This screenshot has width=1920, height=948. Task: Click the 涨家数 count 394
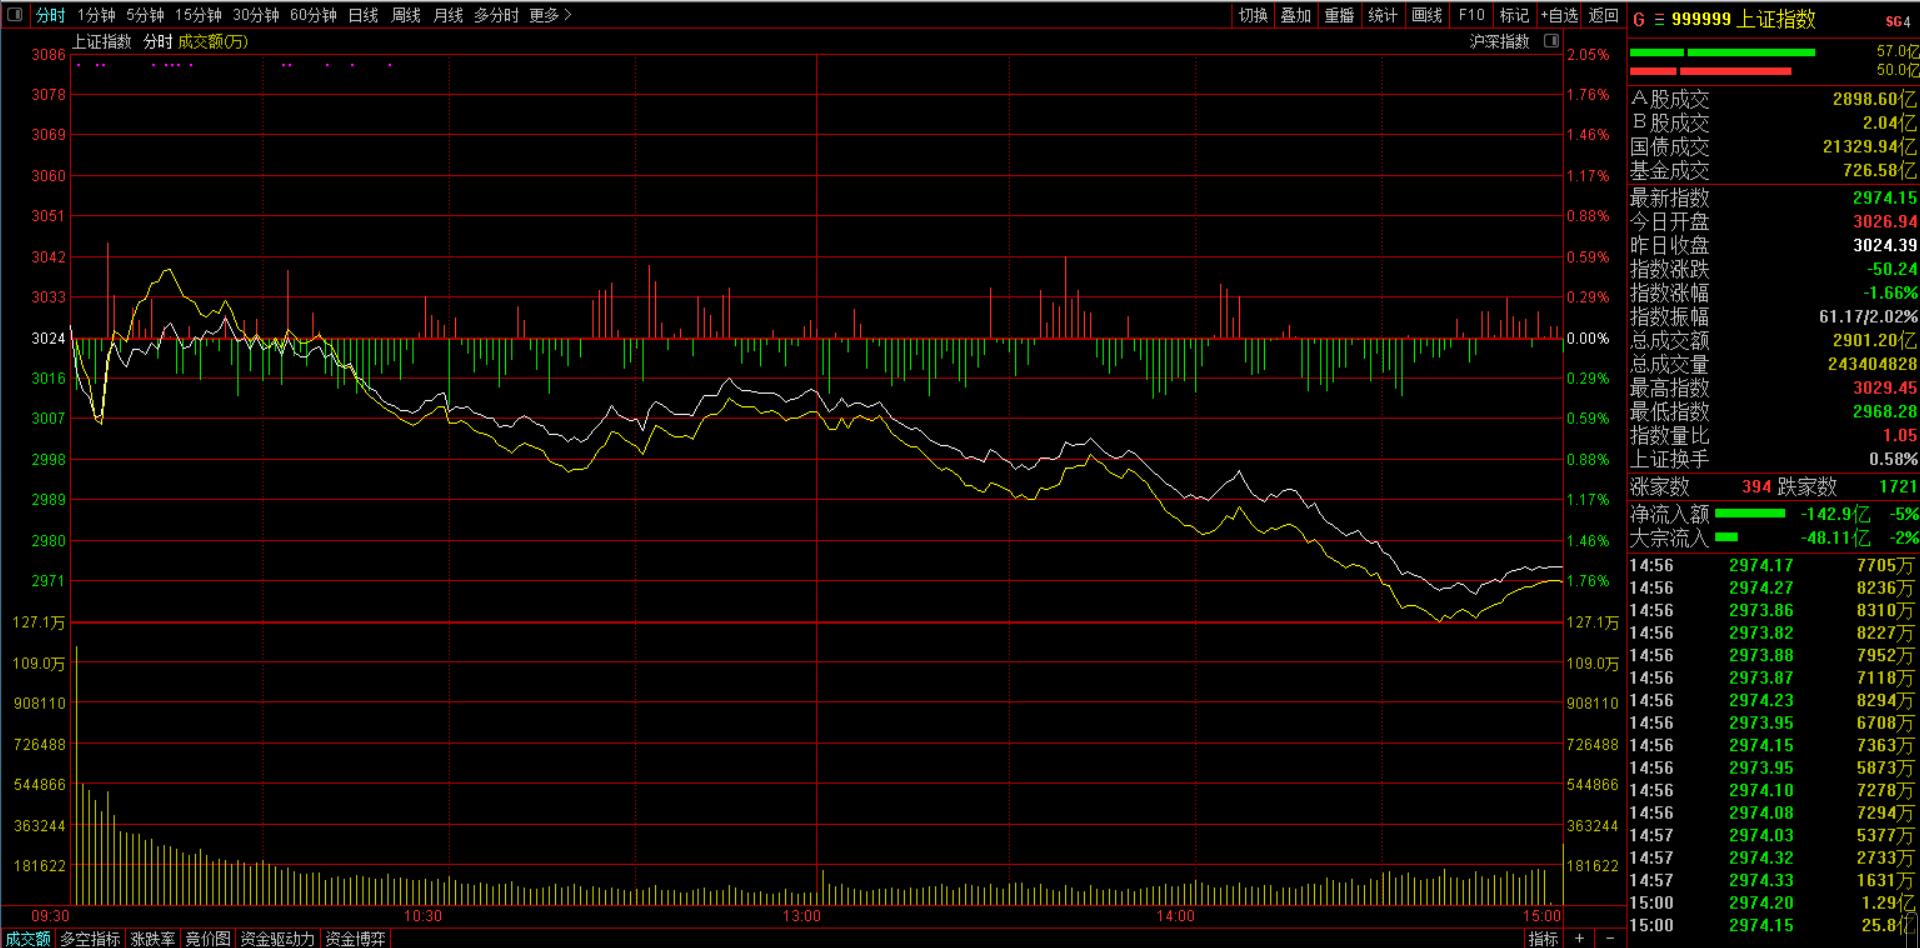pyautogui.click(x=1756, y=487)
